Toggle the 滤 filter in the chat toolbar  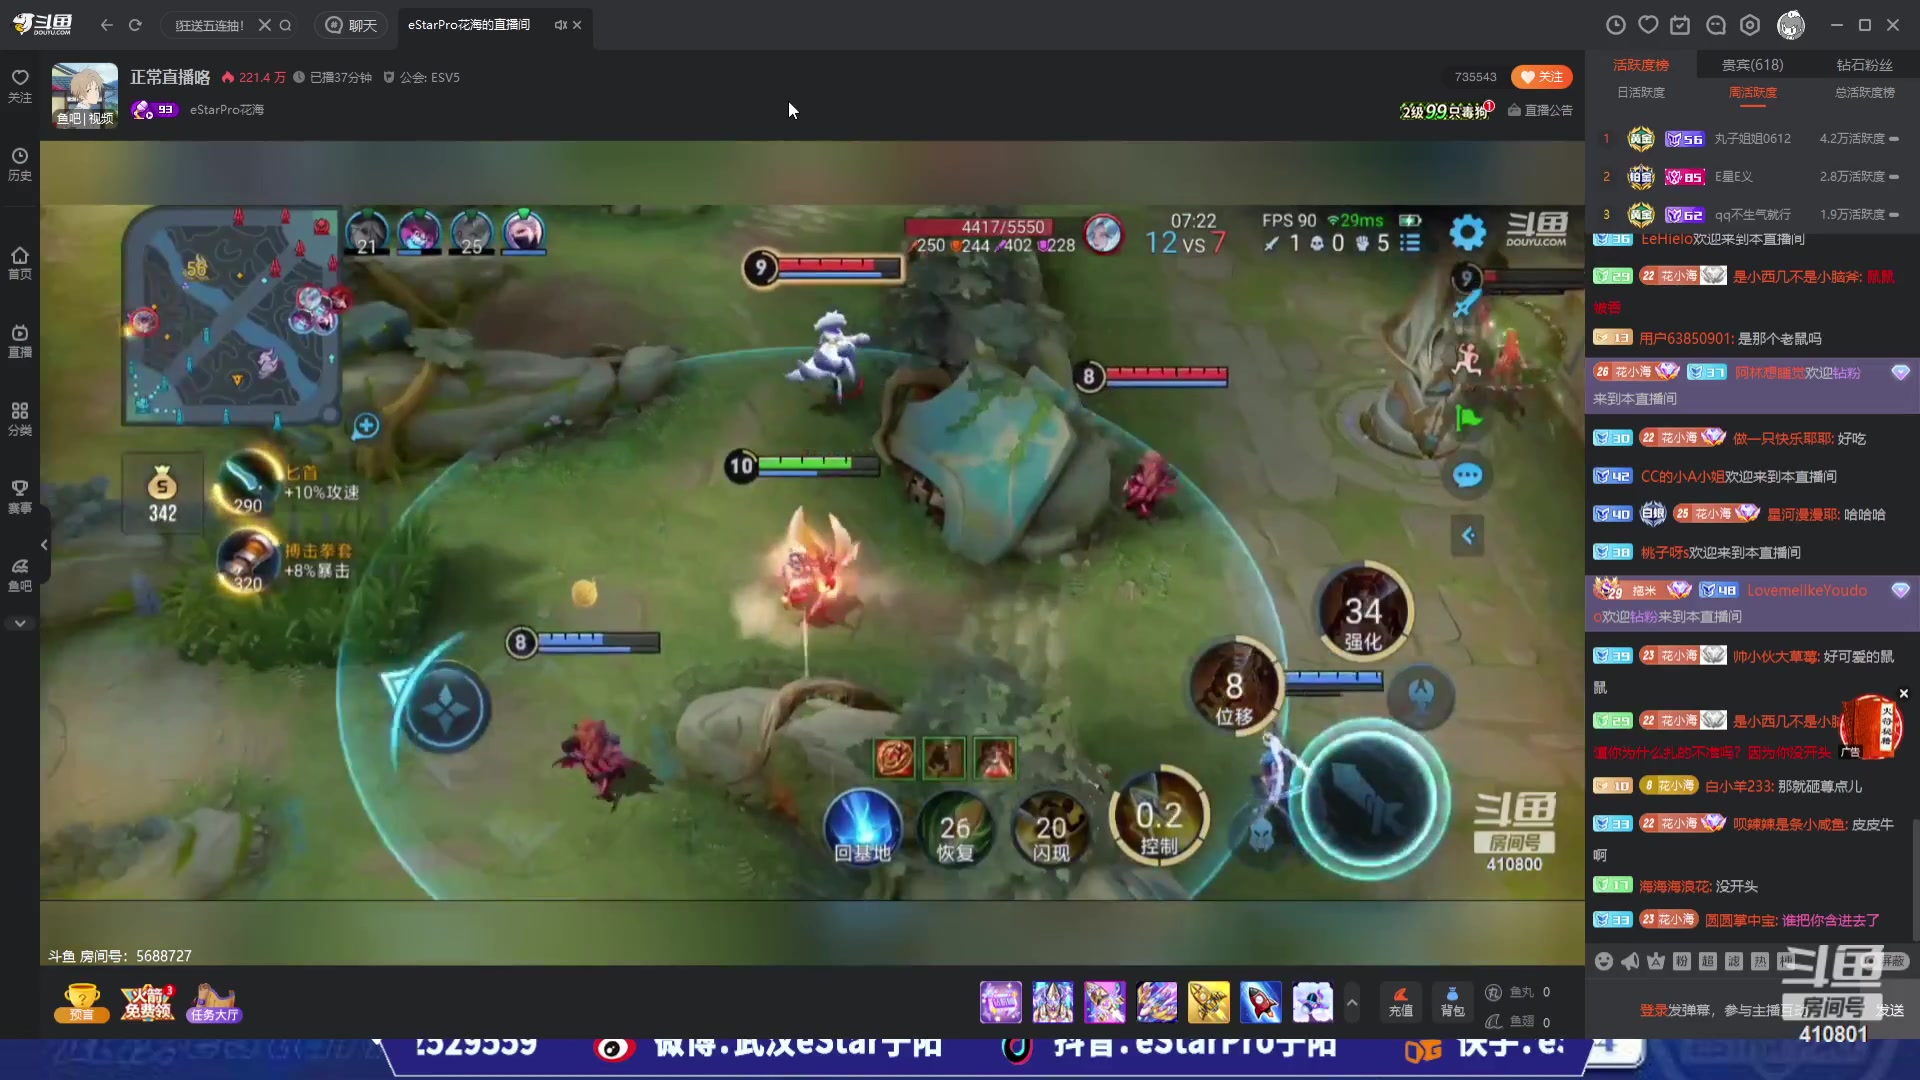1734,961
